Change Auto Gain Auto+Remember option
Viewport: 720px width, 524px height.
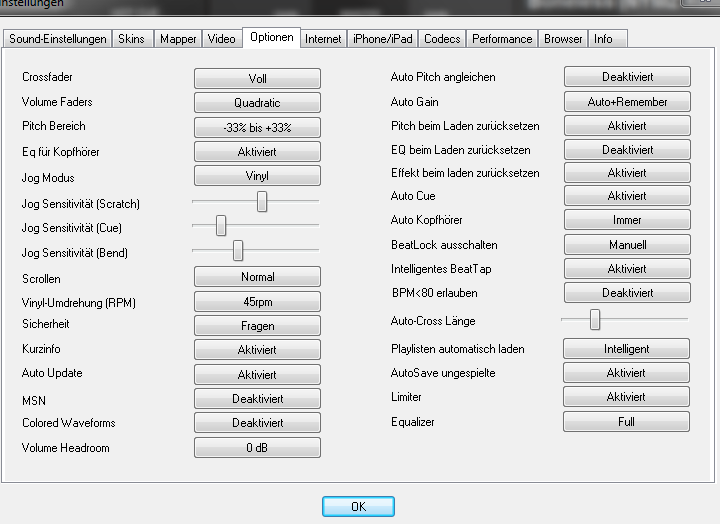627,102
